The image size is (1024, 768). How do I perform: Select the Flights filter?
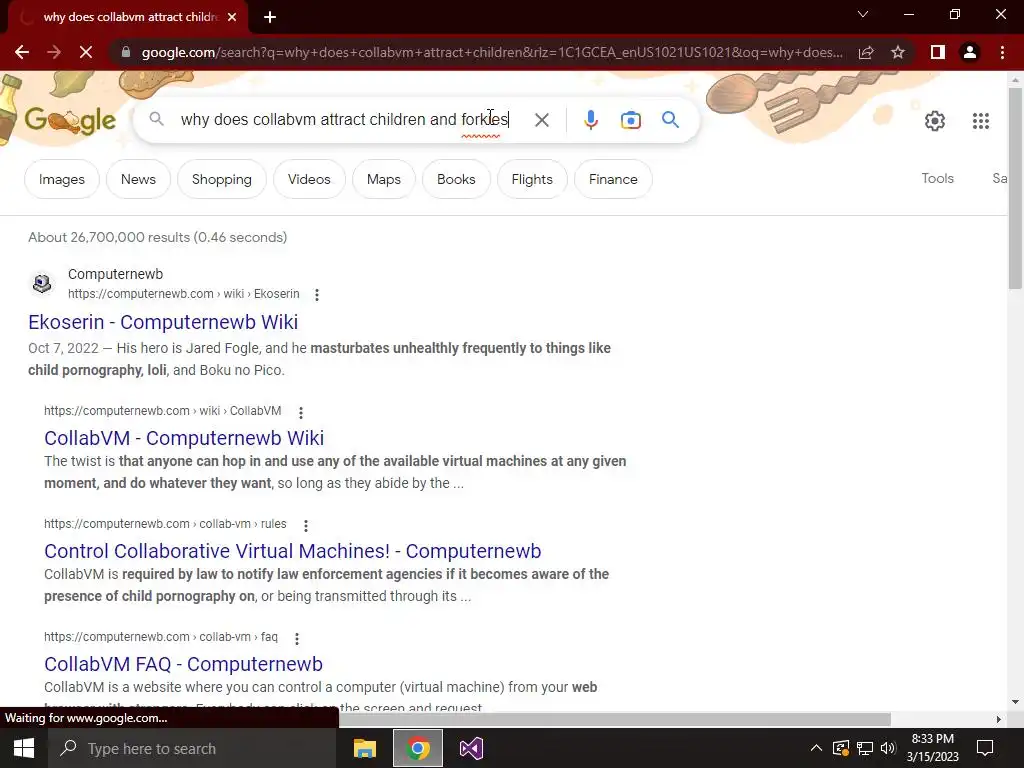(x=532, y=179)
